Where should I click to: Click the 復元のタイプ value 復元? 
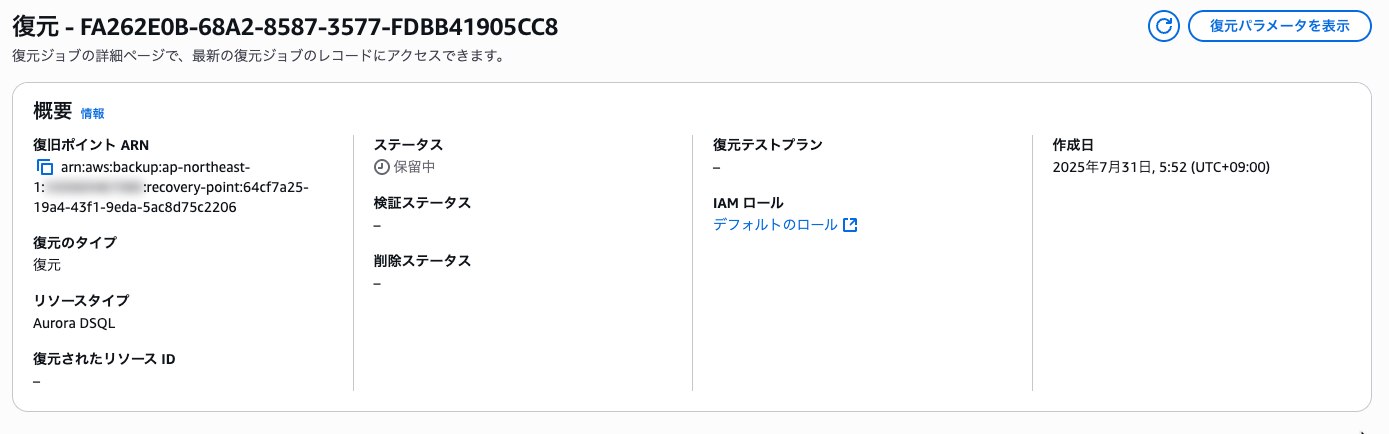click(x=47, y=265)
